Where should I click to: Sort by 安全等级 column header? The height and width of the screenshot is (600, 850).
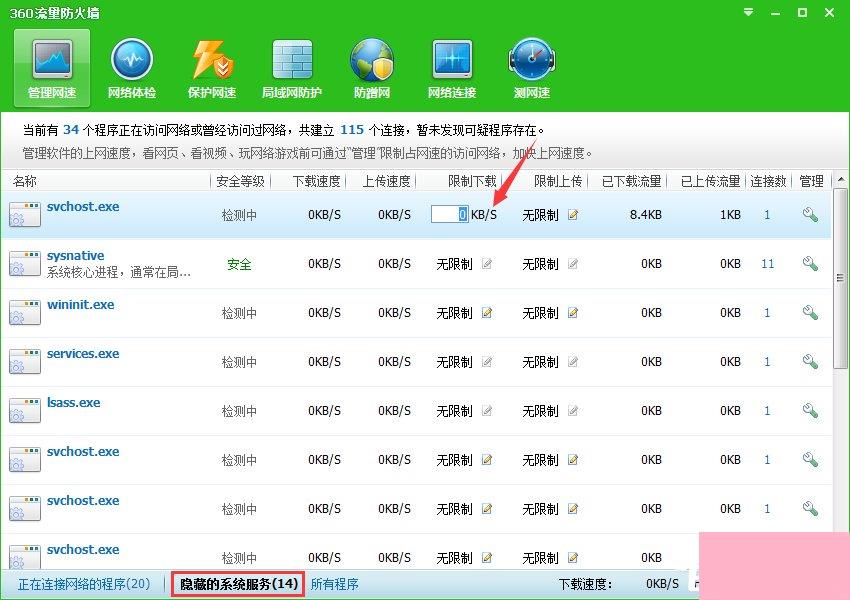[x=240, y=181]
